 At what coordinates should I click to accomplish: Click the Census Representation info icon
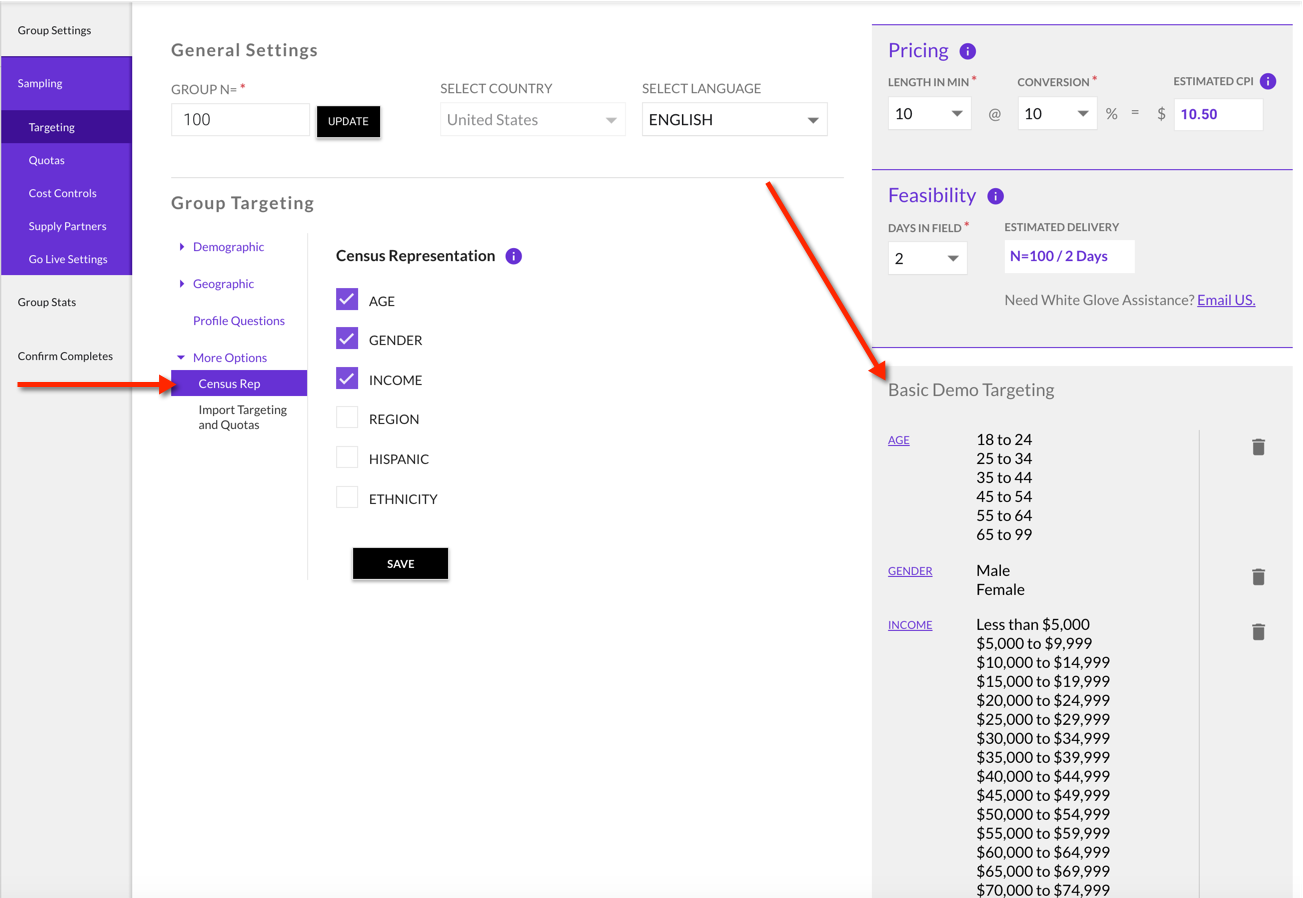click(513, 256)
